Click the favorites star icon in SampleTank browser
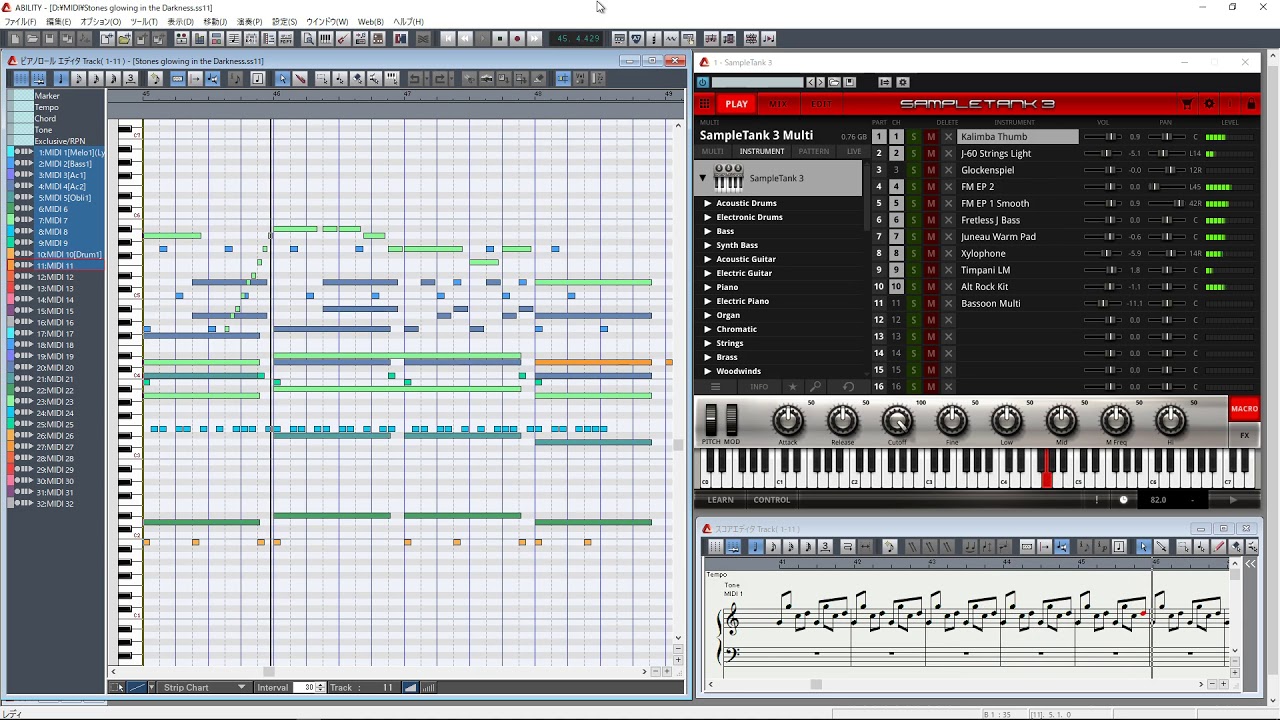The image size is (1280, 720). [x=793, y=386]
